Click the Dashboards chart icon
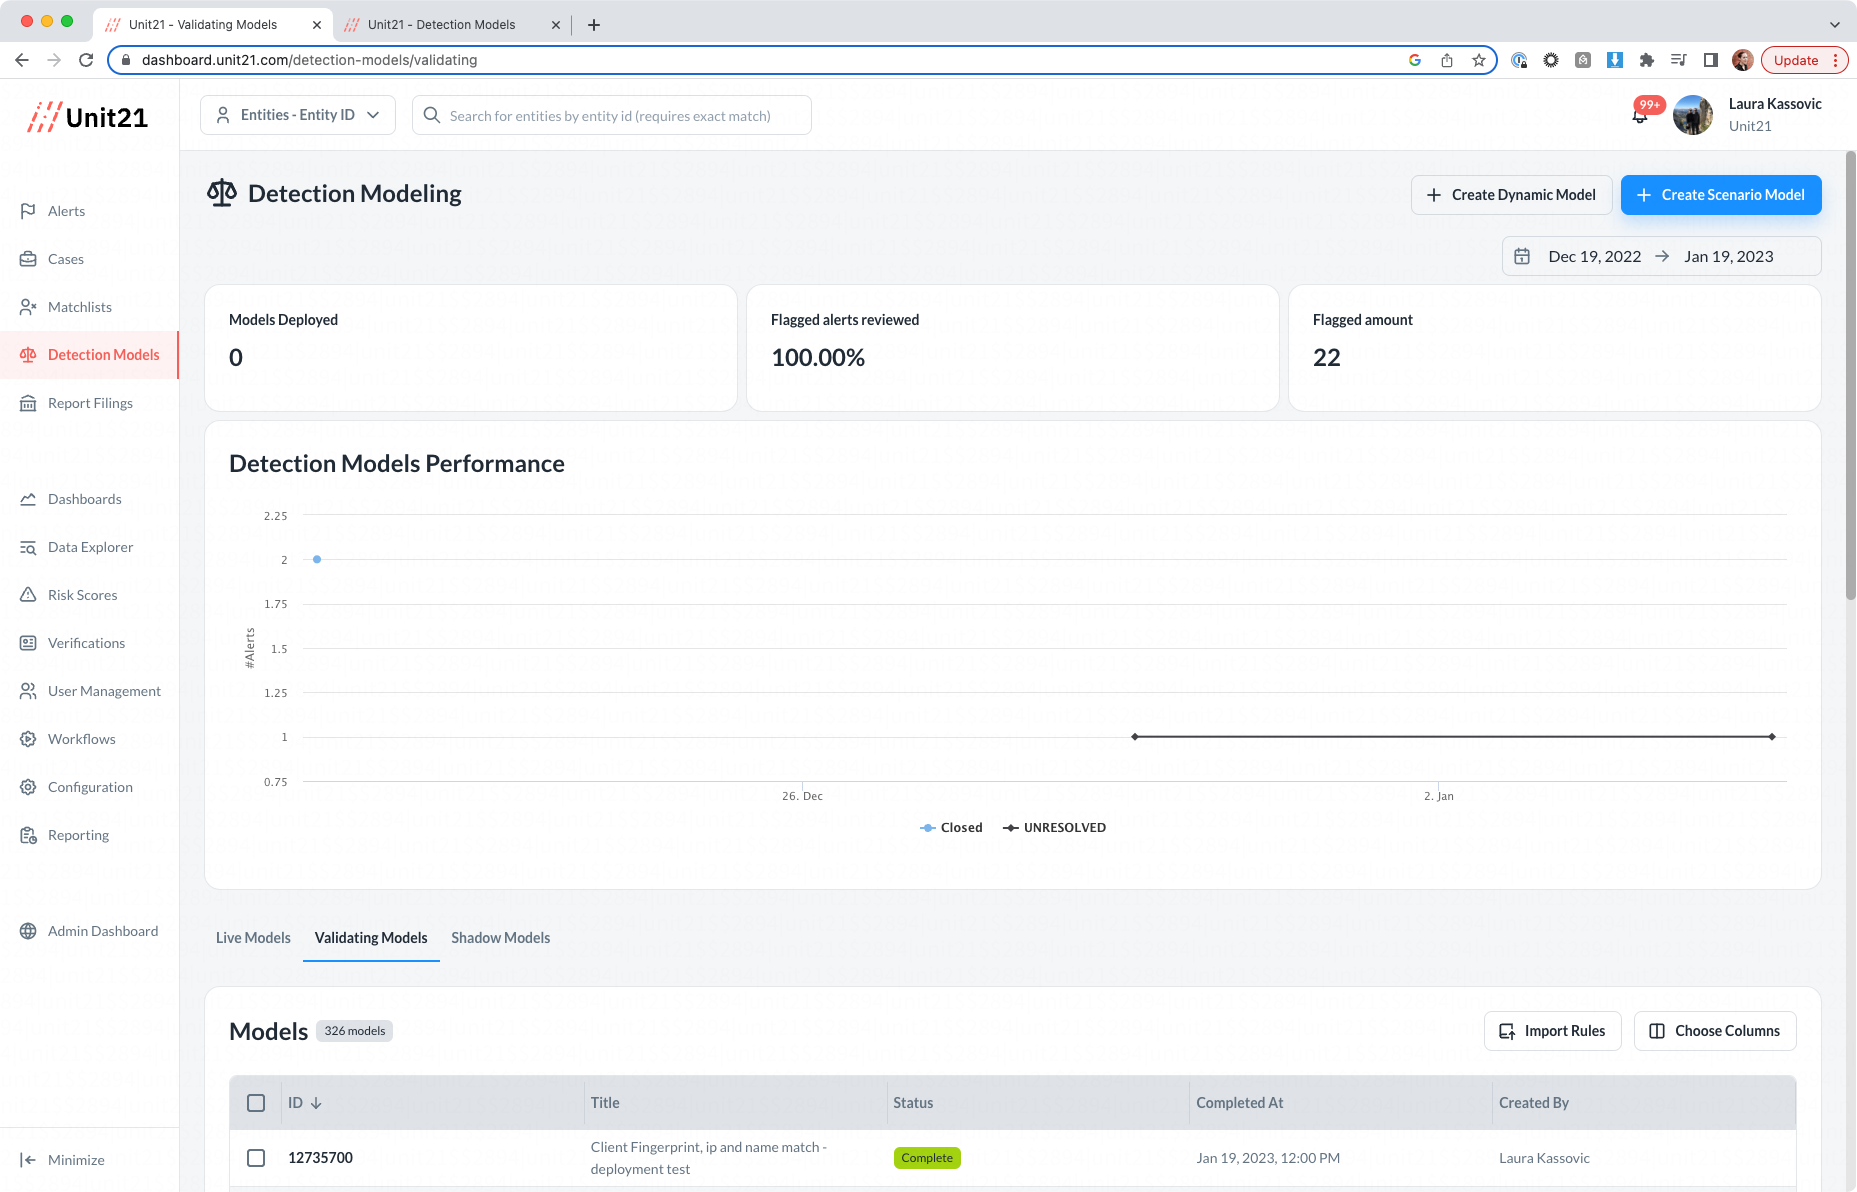The image size is (1857, 1192). (28, 499)
